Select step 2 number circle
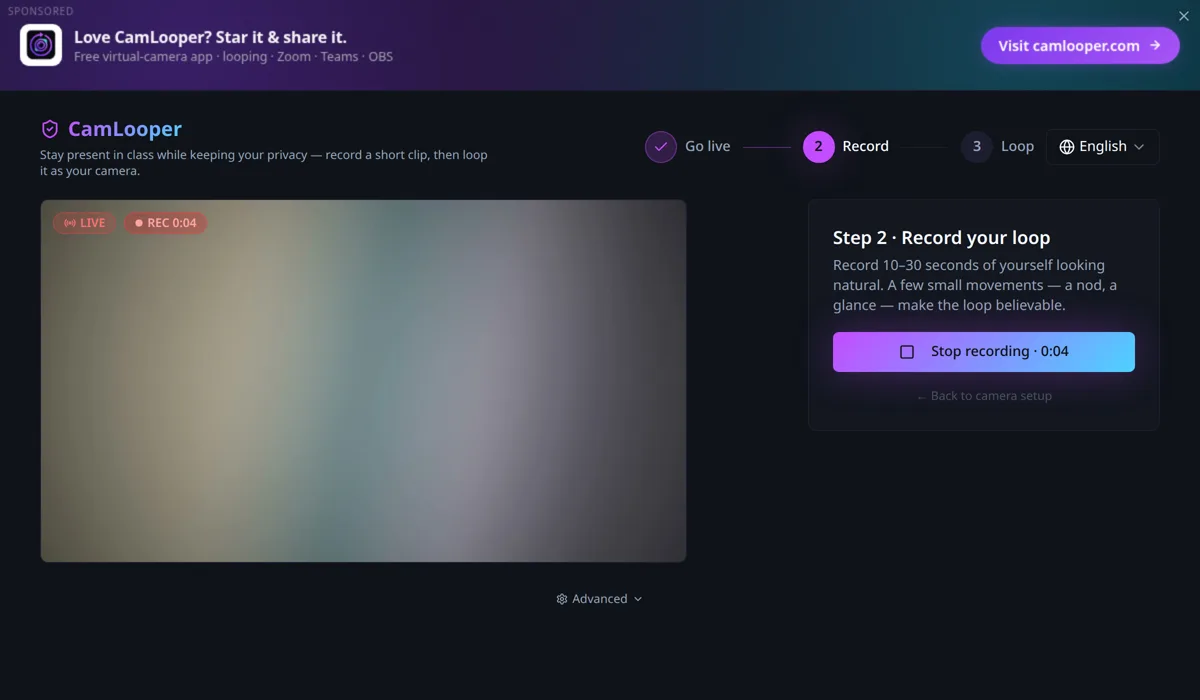 pyautogui.click(x=818, y=146)
